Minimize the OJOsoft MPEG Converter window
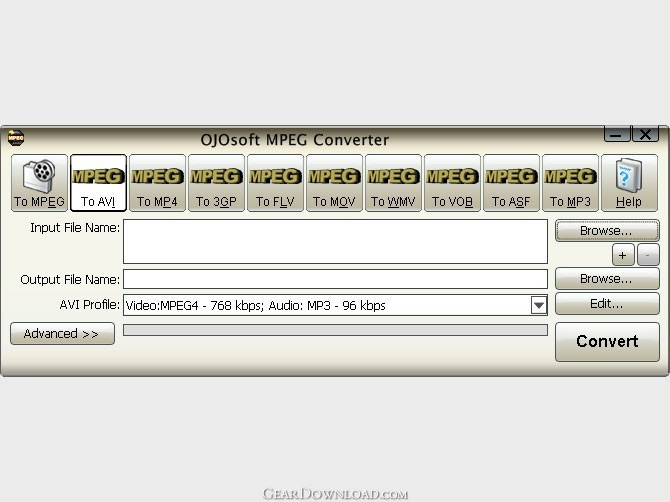 tap(617, 134)
